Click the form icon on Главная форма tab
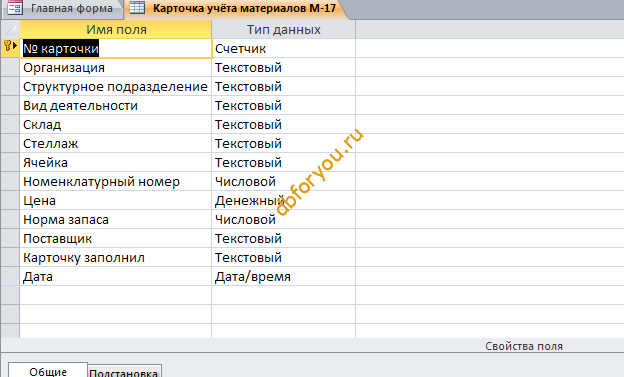The width and height of the screenshot is (624, 377). pos(15,8)
